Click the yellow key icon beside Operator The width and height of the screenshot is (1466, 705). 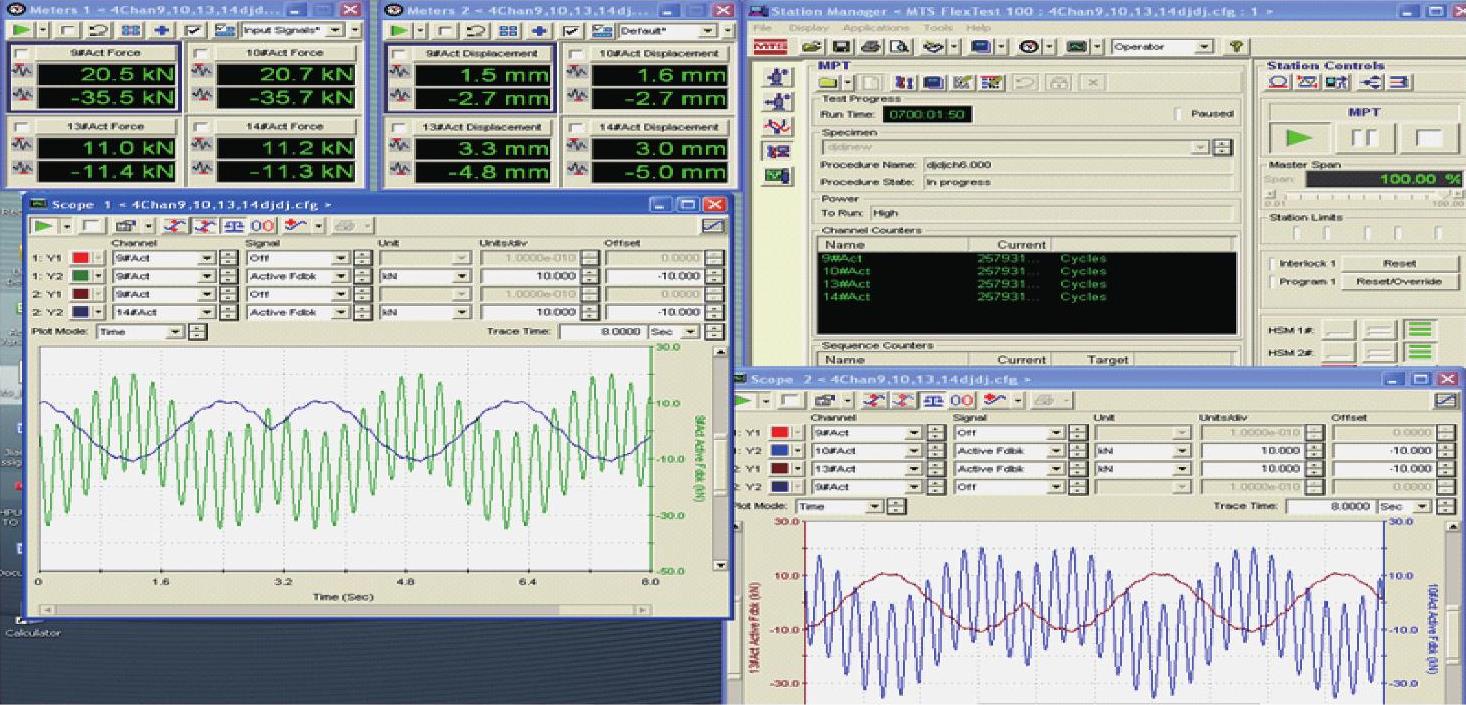point(1236,47)
